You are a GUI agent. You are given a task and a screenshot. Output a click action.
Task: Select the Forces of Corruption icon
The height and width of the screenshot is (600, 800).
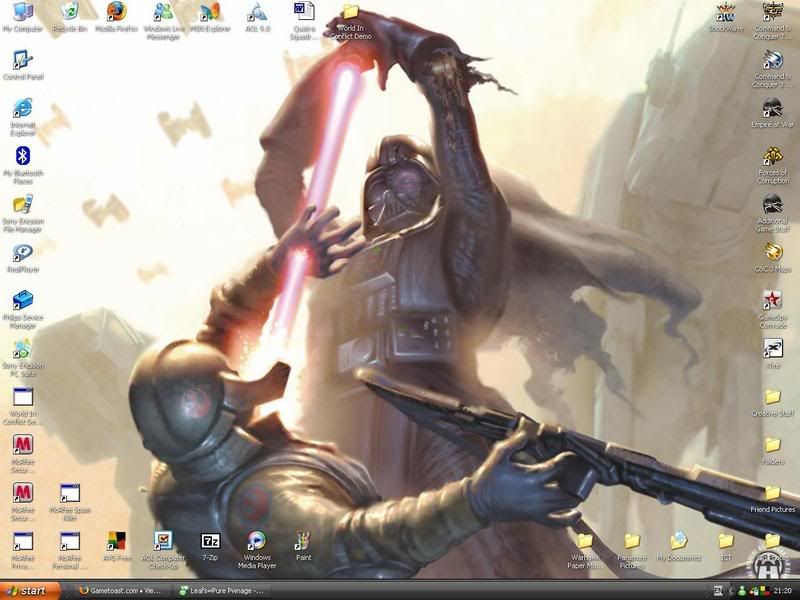[772, 165]
